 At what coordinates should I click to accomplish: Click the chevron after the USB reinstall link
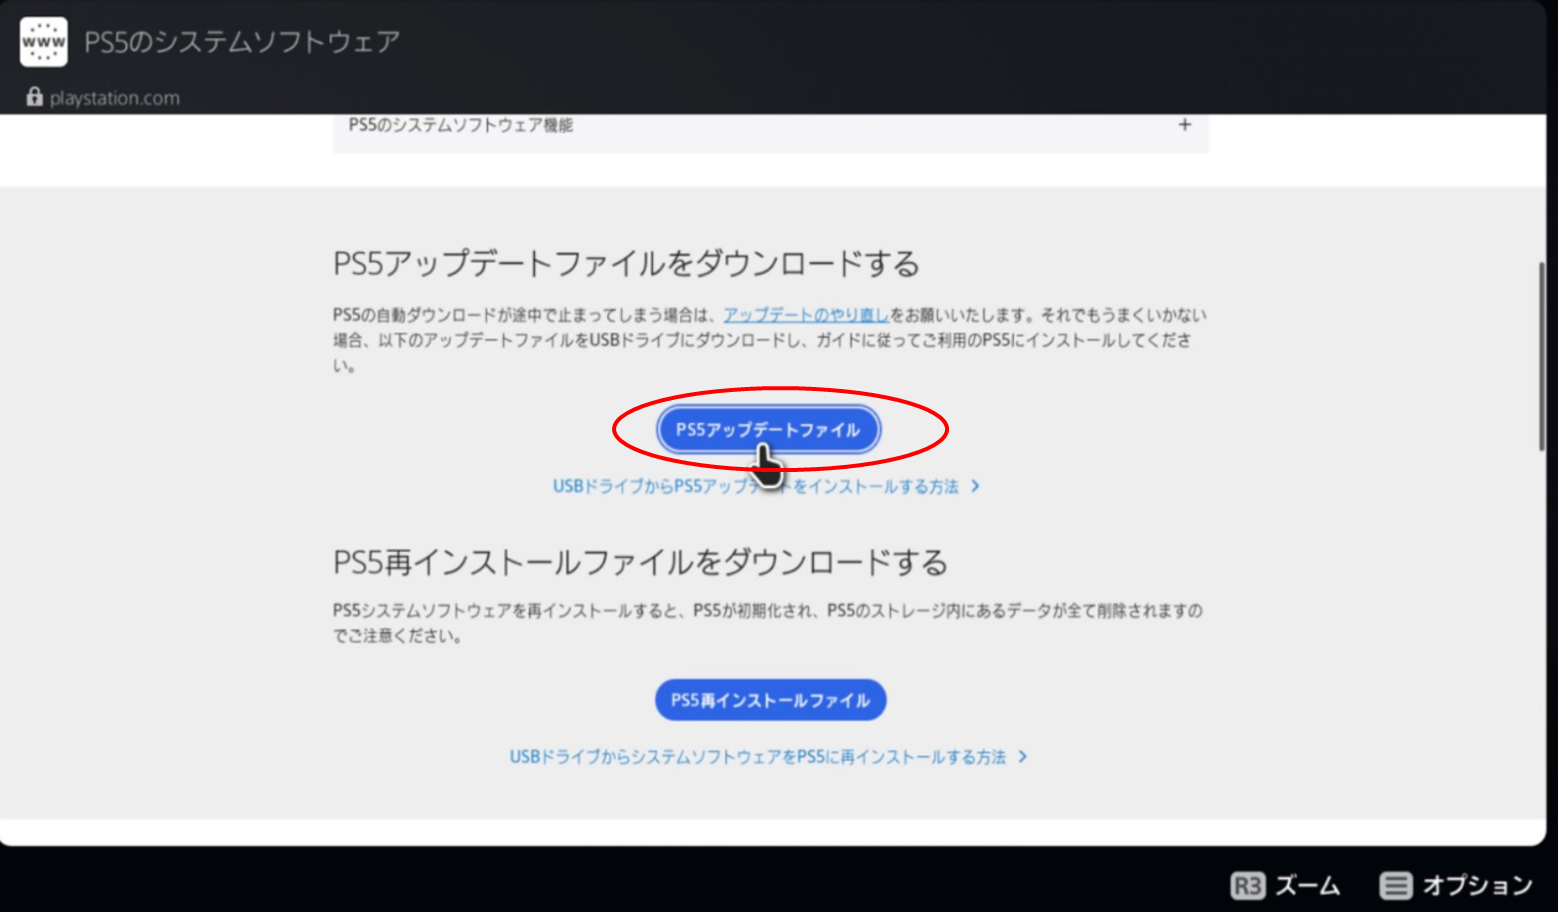pos(1022,757)
